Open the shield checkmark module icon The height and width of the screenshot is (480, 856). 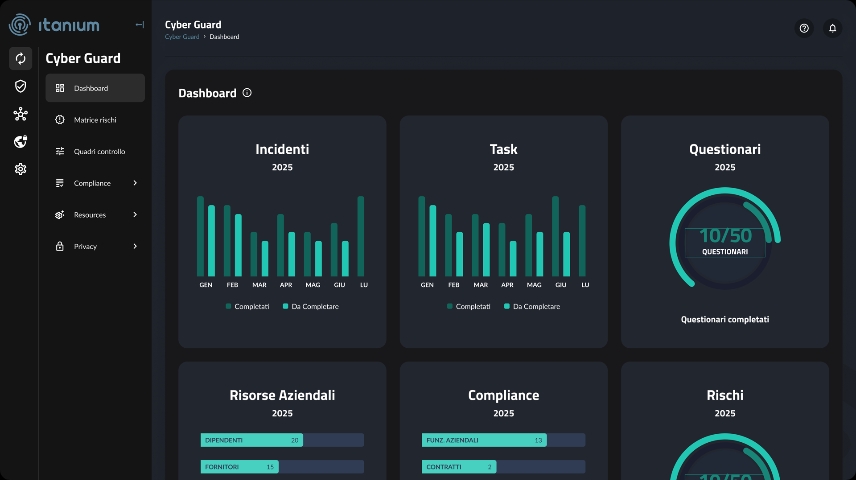20,86
